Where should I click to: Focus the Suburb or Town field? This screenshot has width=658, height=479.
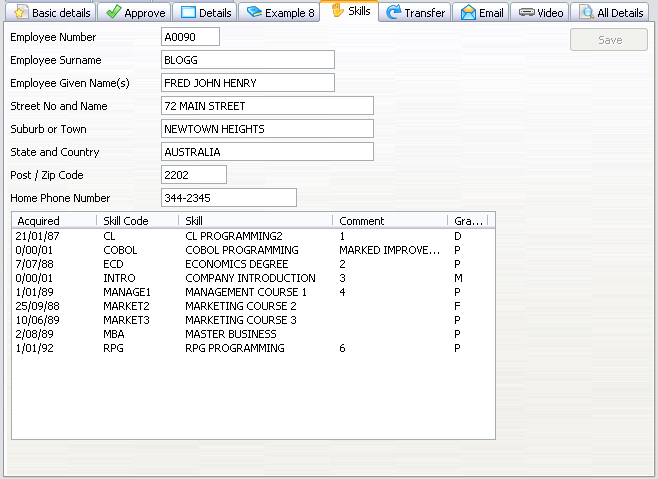pyautogui.click(x=267, y=129)
